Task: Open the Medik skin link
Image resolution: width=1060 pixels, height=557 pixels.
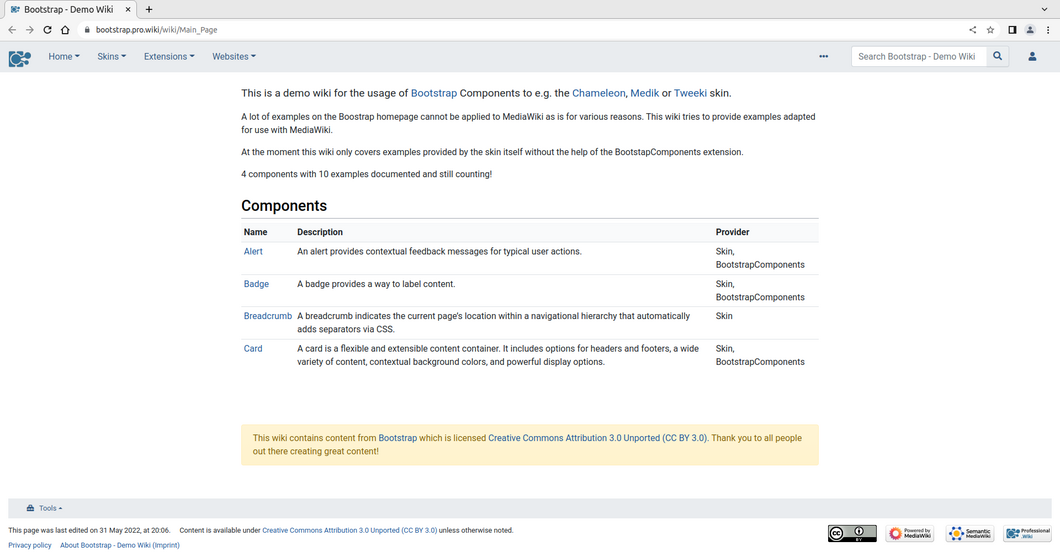Action: click(x=644, y=93)
